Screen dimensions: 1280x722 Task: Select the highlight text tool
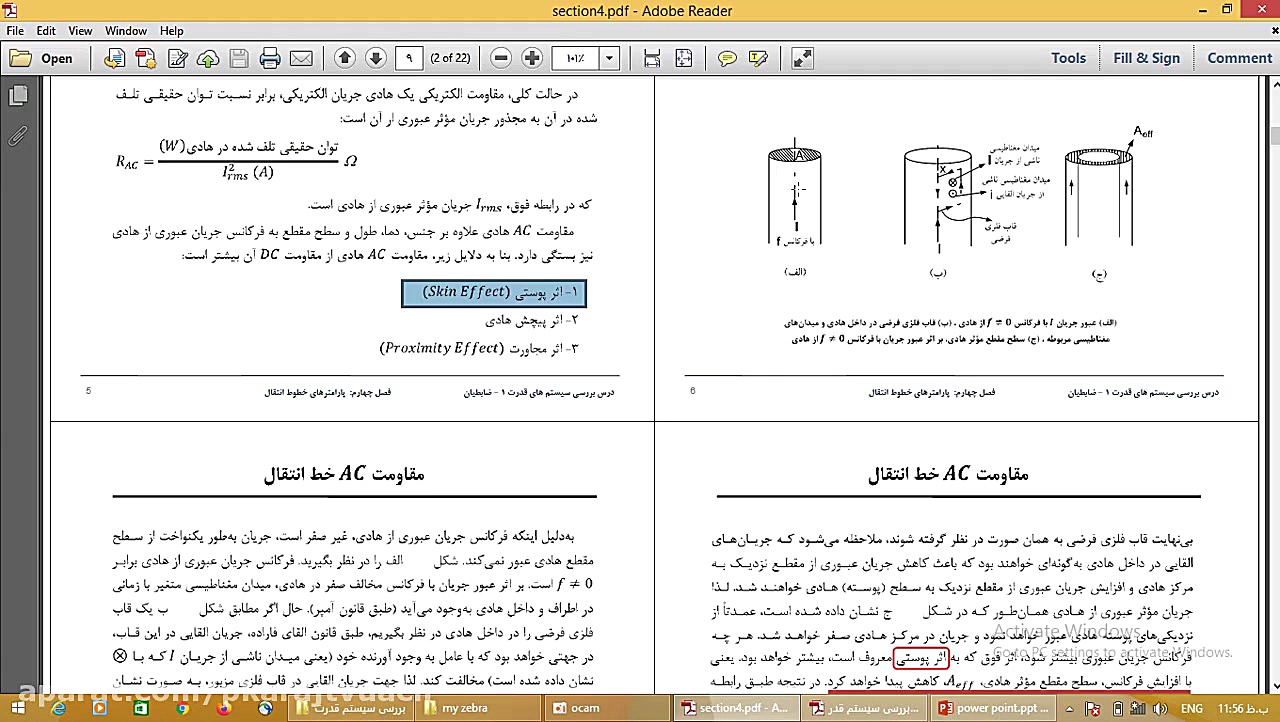tap(758, 58)
